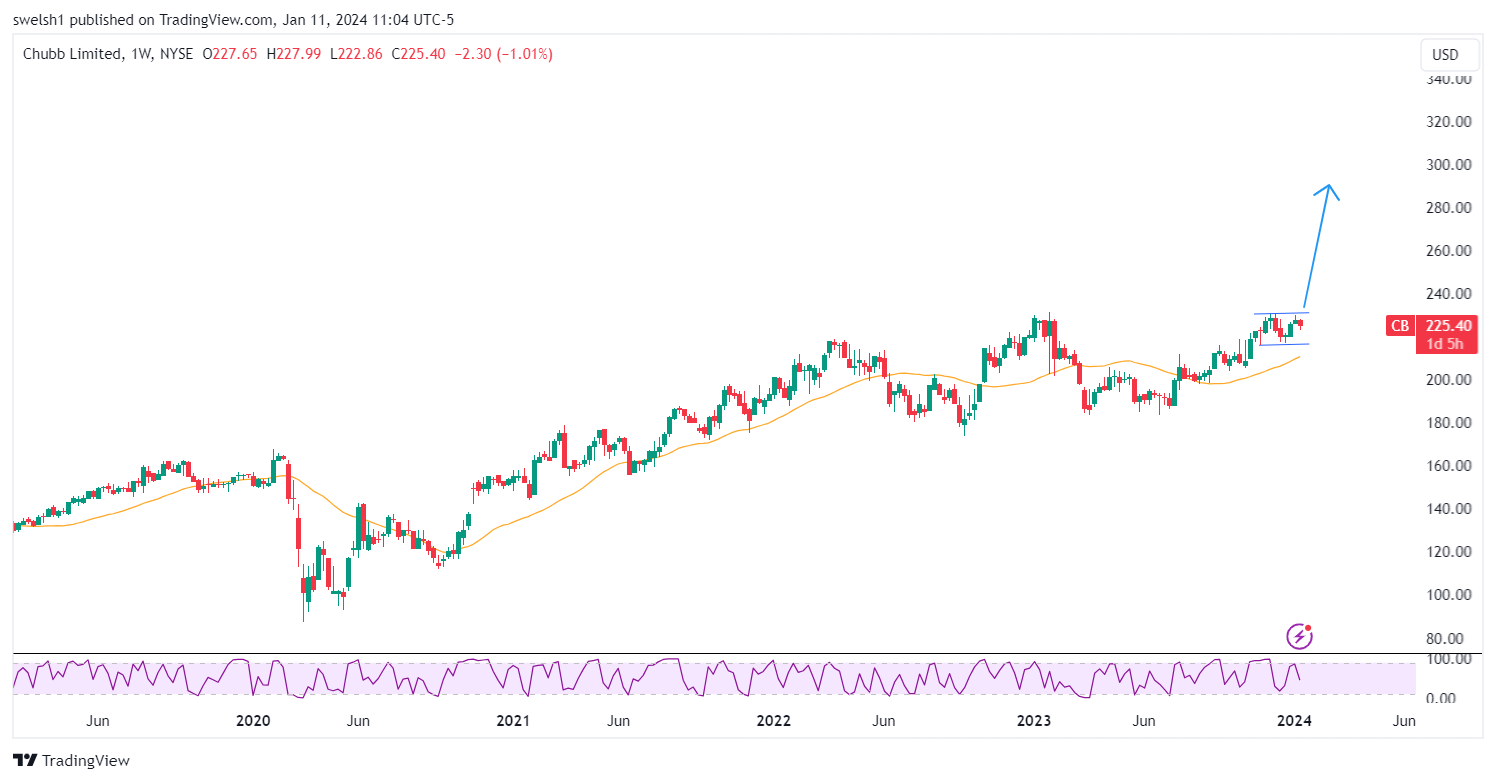Click the change value −2.30 (−1.01%)

point(503,54)
